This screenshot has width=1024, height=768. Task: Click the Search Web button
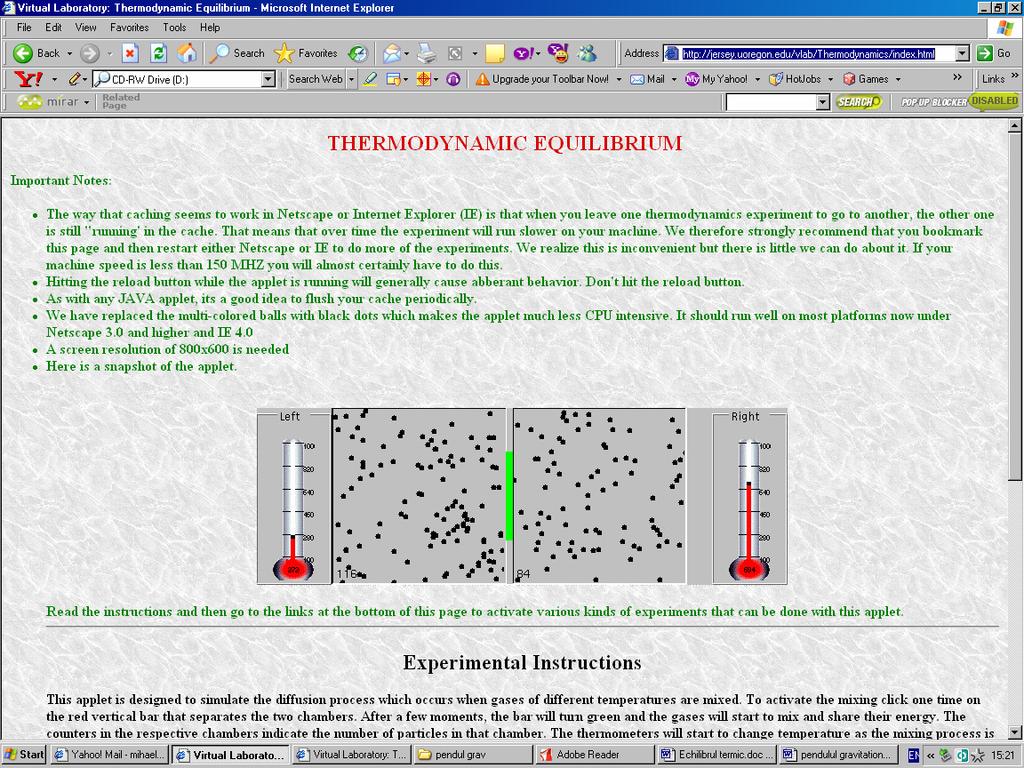coord(316,79)
